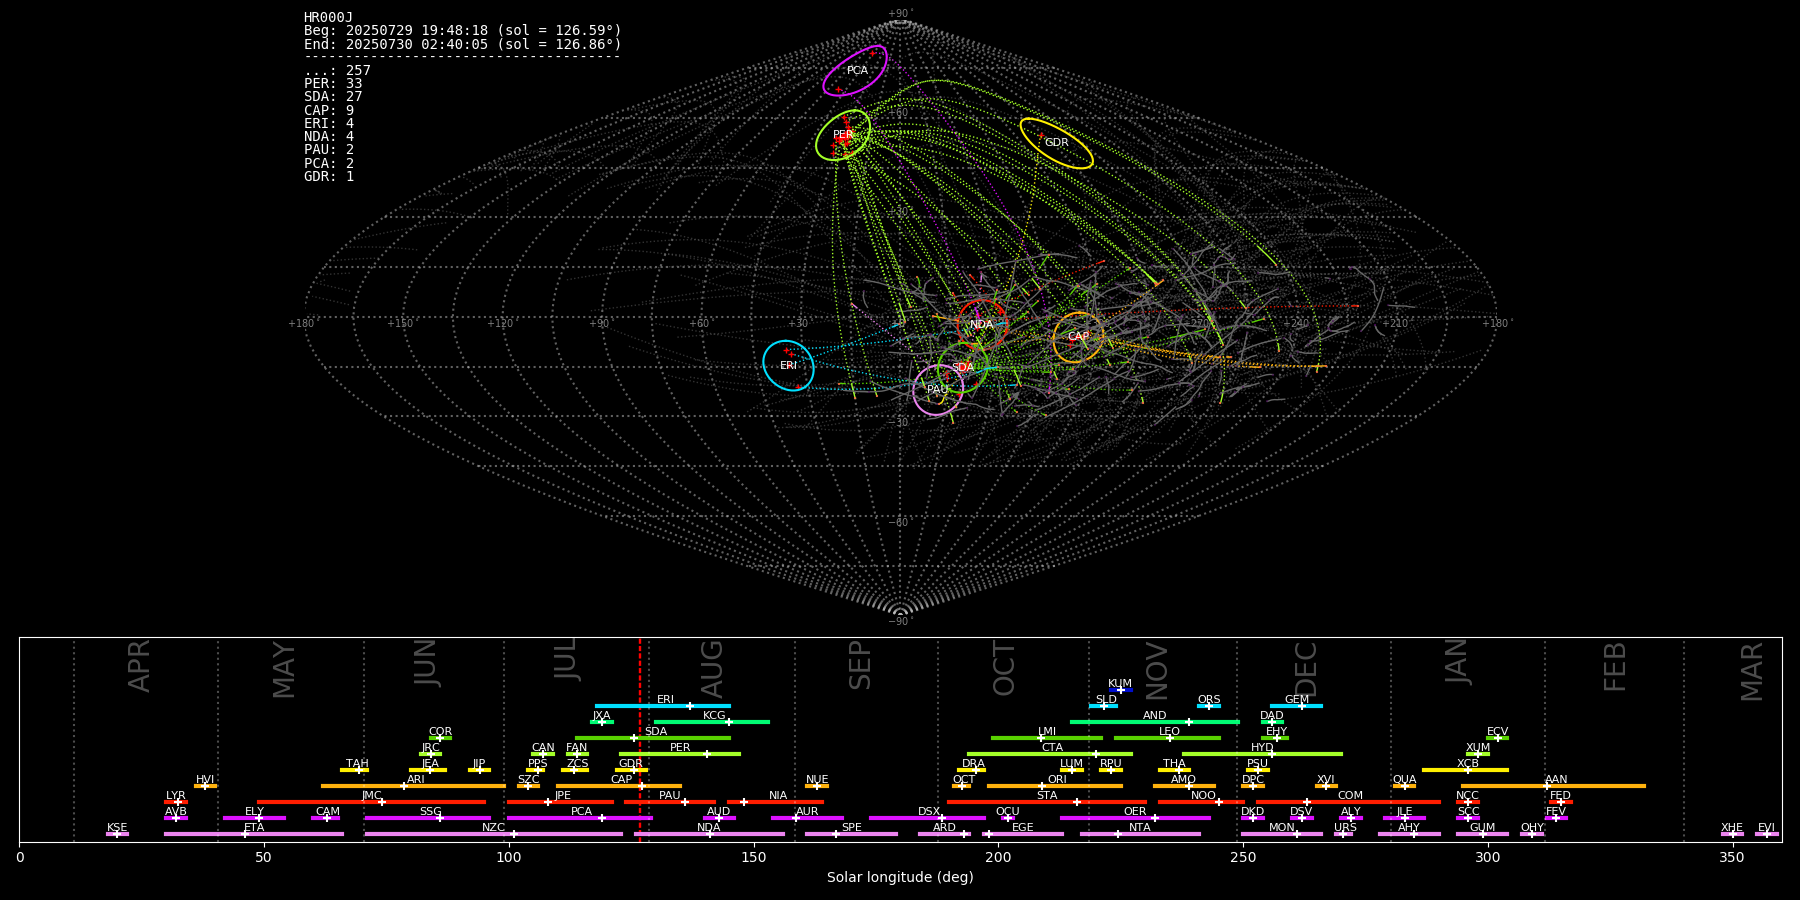Select the cyan ERI radiant circle on map

point(788,365)
